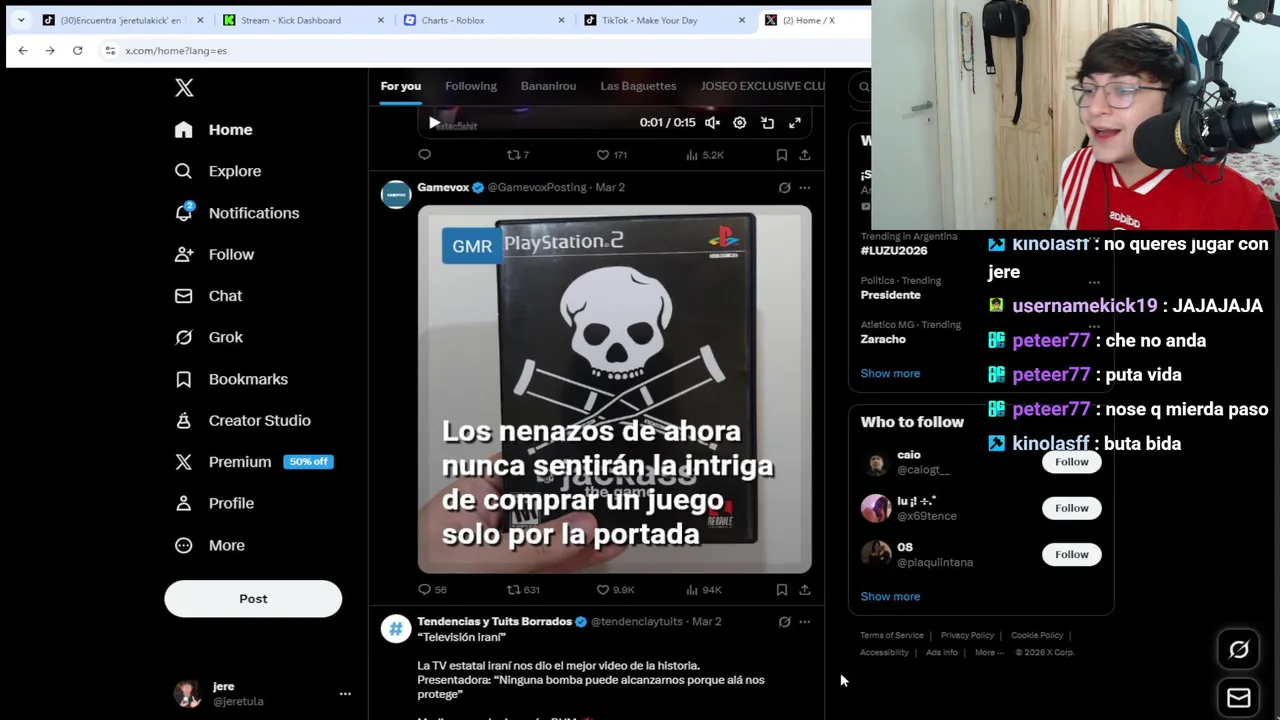1280x720 pixels.
Task: Open the Follow page in the sidebar
Action: [x=215, y=254]
